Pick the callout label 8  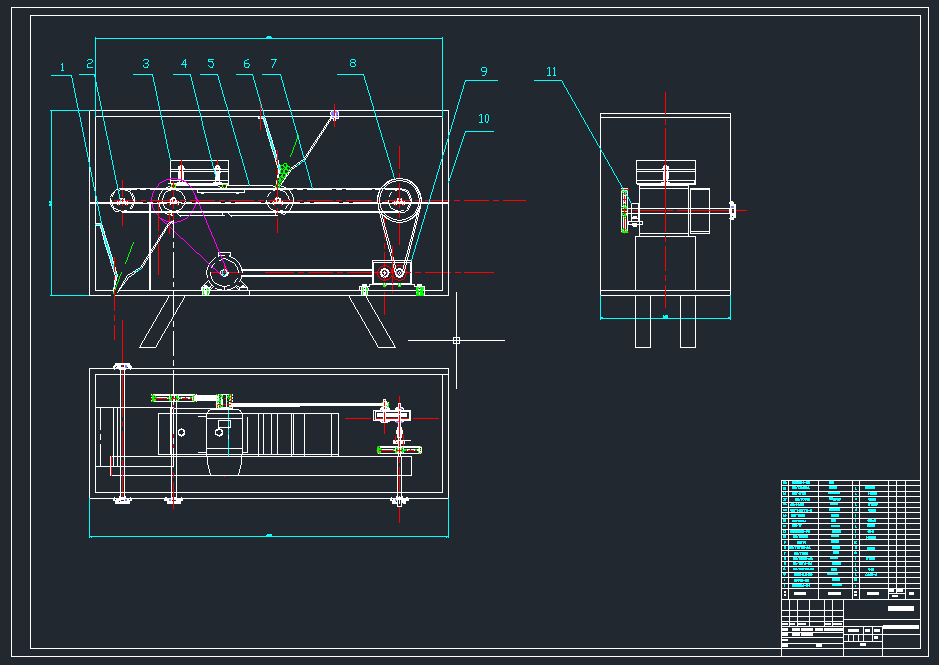[353, 63]
